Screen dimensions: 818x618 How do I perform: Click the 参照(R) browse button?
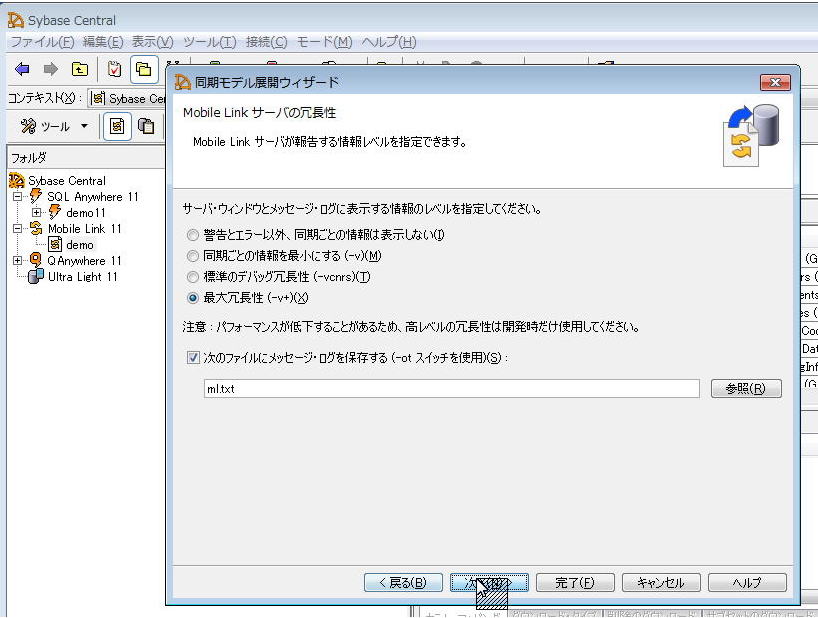click(745, 389)
